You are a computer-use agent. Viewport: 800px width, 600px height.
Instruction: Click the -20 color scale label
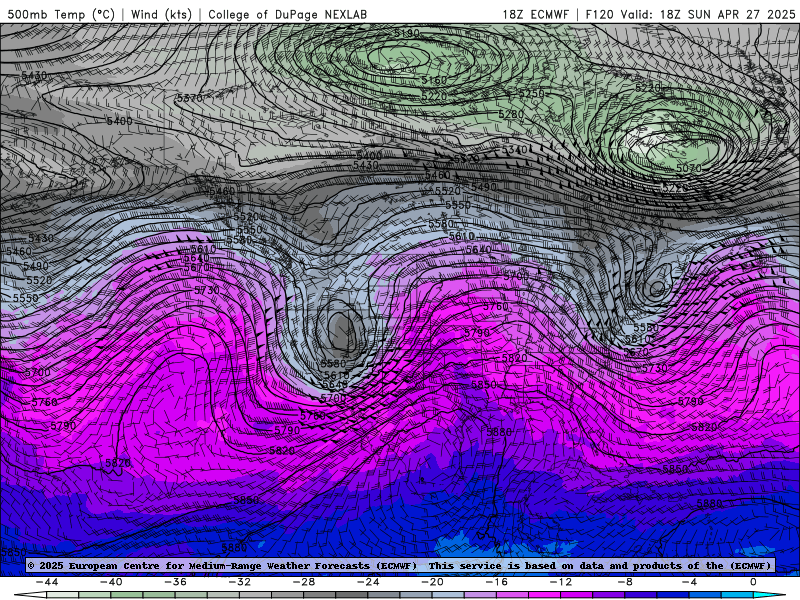tap(433, 582)
